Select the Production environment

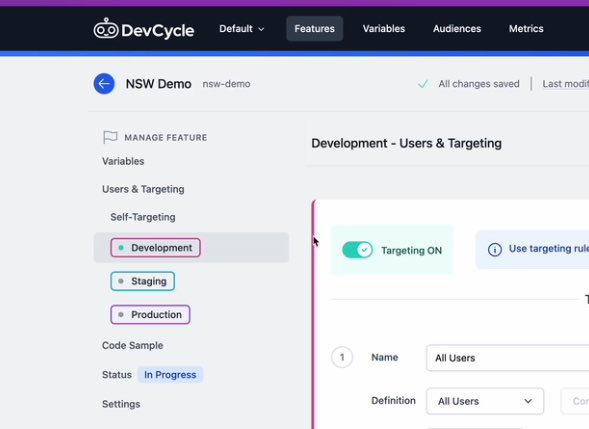(150, 314)
